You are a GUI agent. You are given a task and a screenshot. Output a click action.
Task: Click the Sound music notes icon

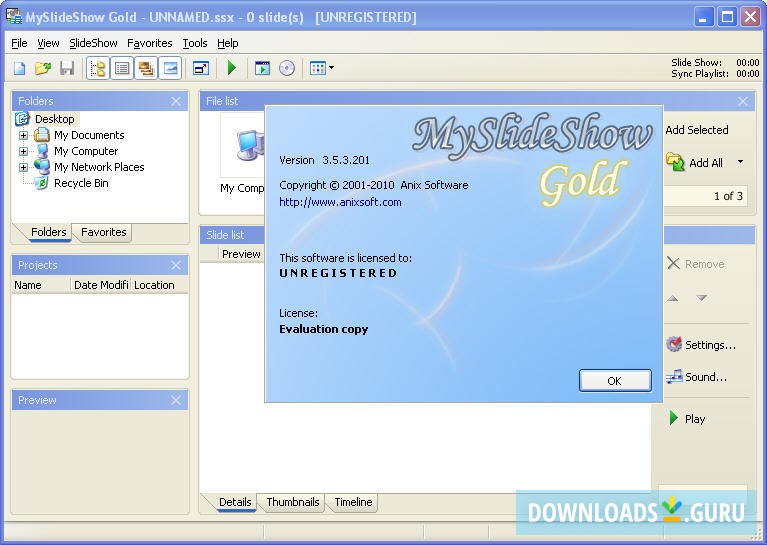[x=674, y=377]
